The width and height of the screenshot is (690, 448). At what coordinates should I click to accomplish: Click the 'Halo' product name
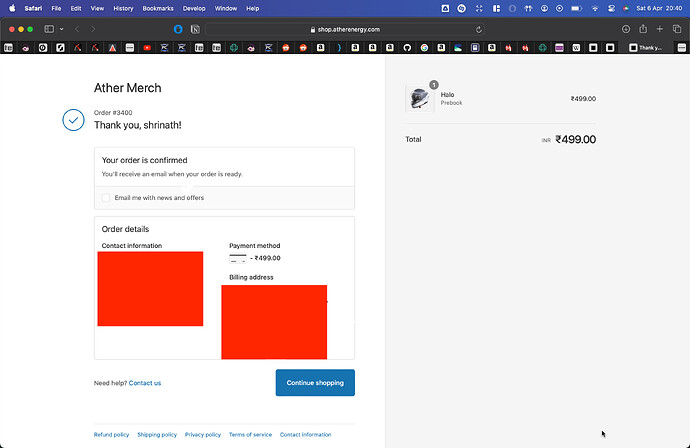[x=448, y=95]
